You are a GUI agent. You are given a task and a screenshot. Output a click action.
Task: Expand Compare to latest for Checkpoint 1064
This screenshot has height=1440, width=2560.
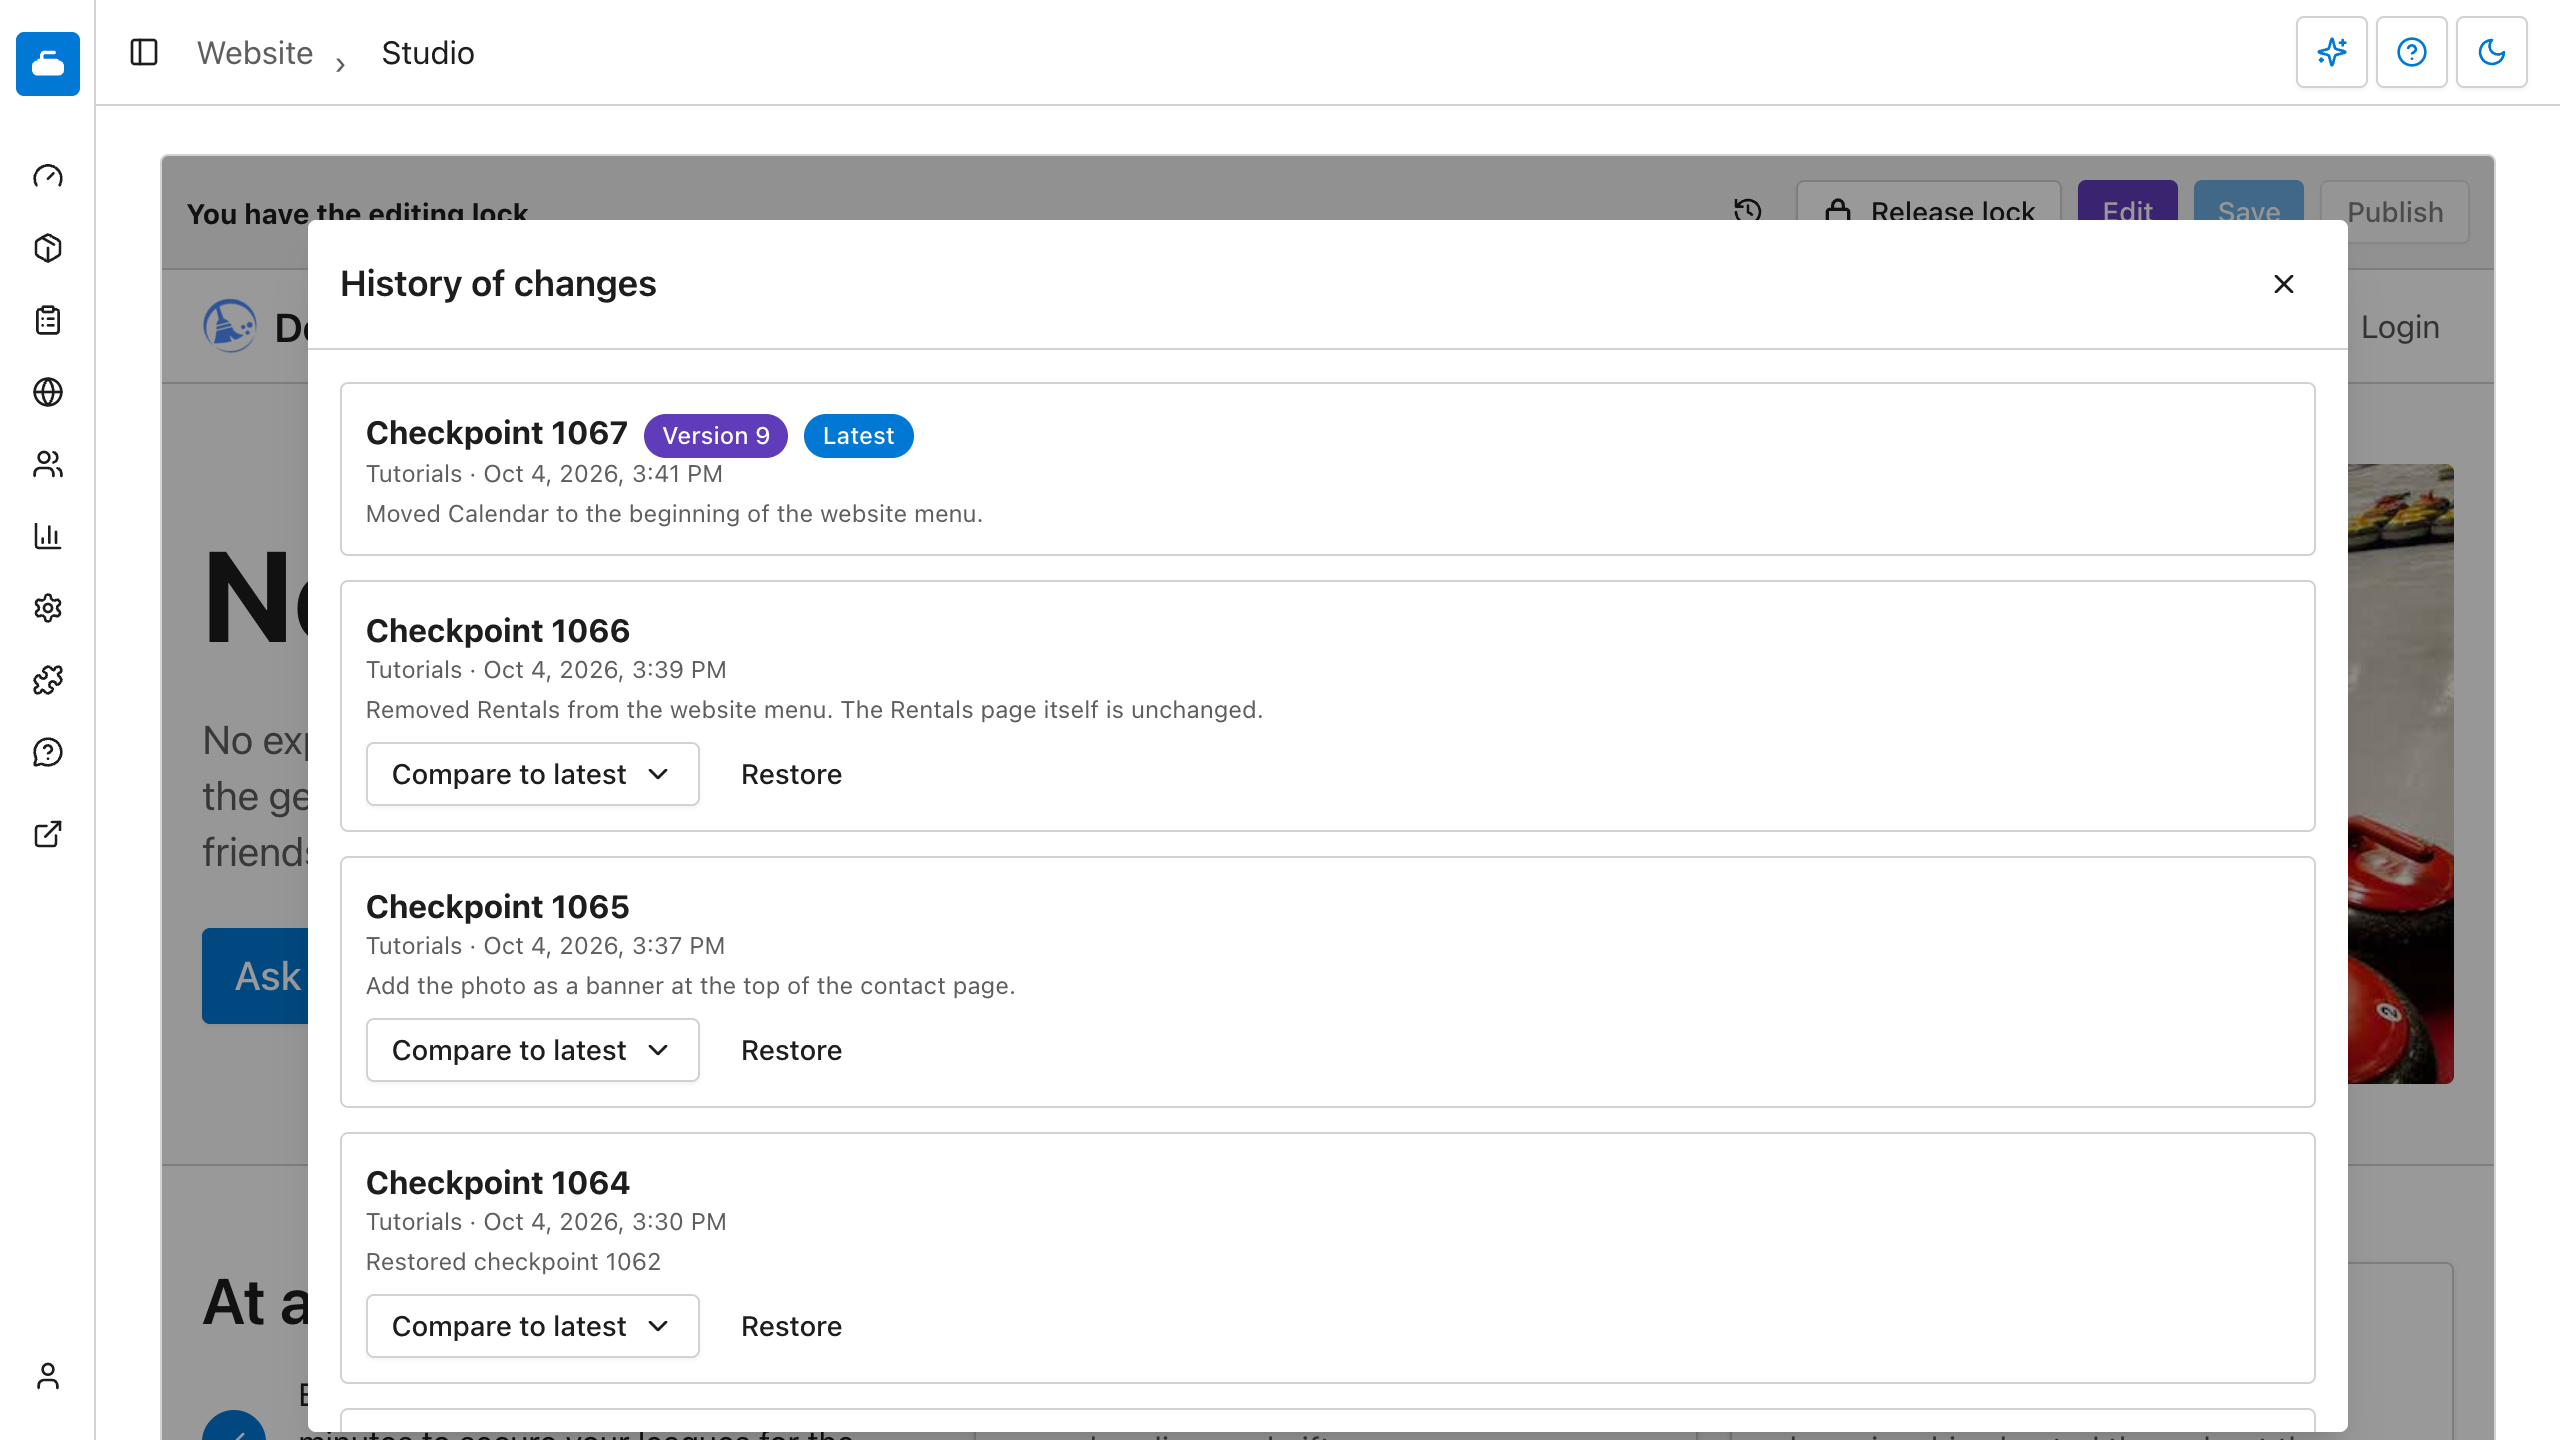coord(533,1326)
